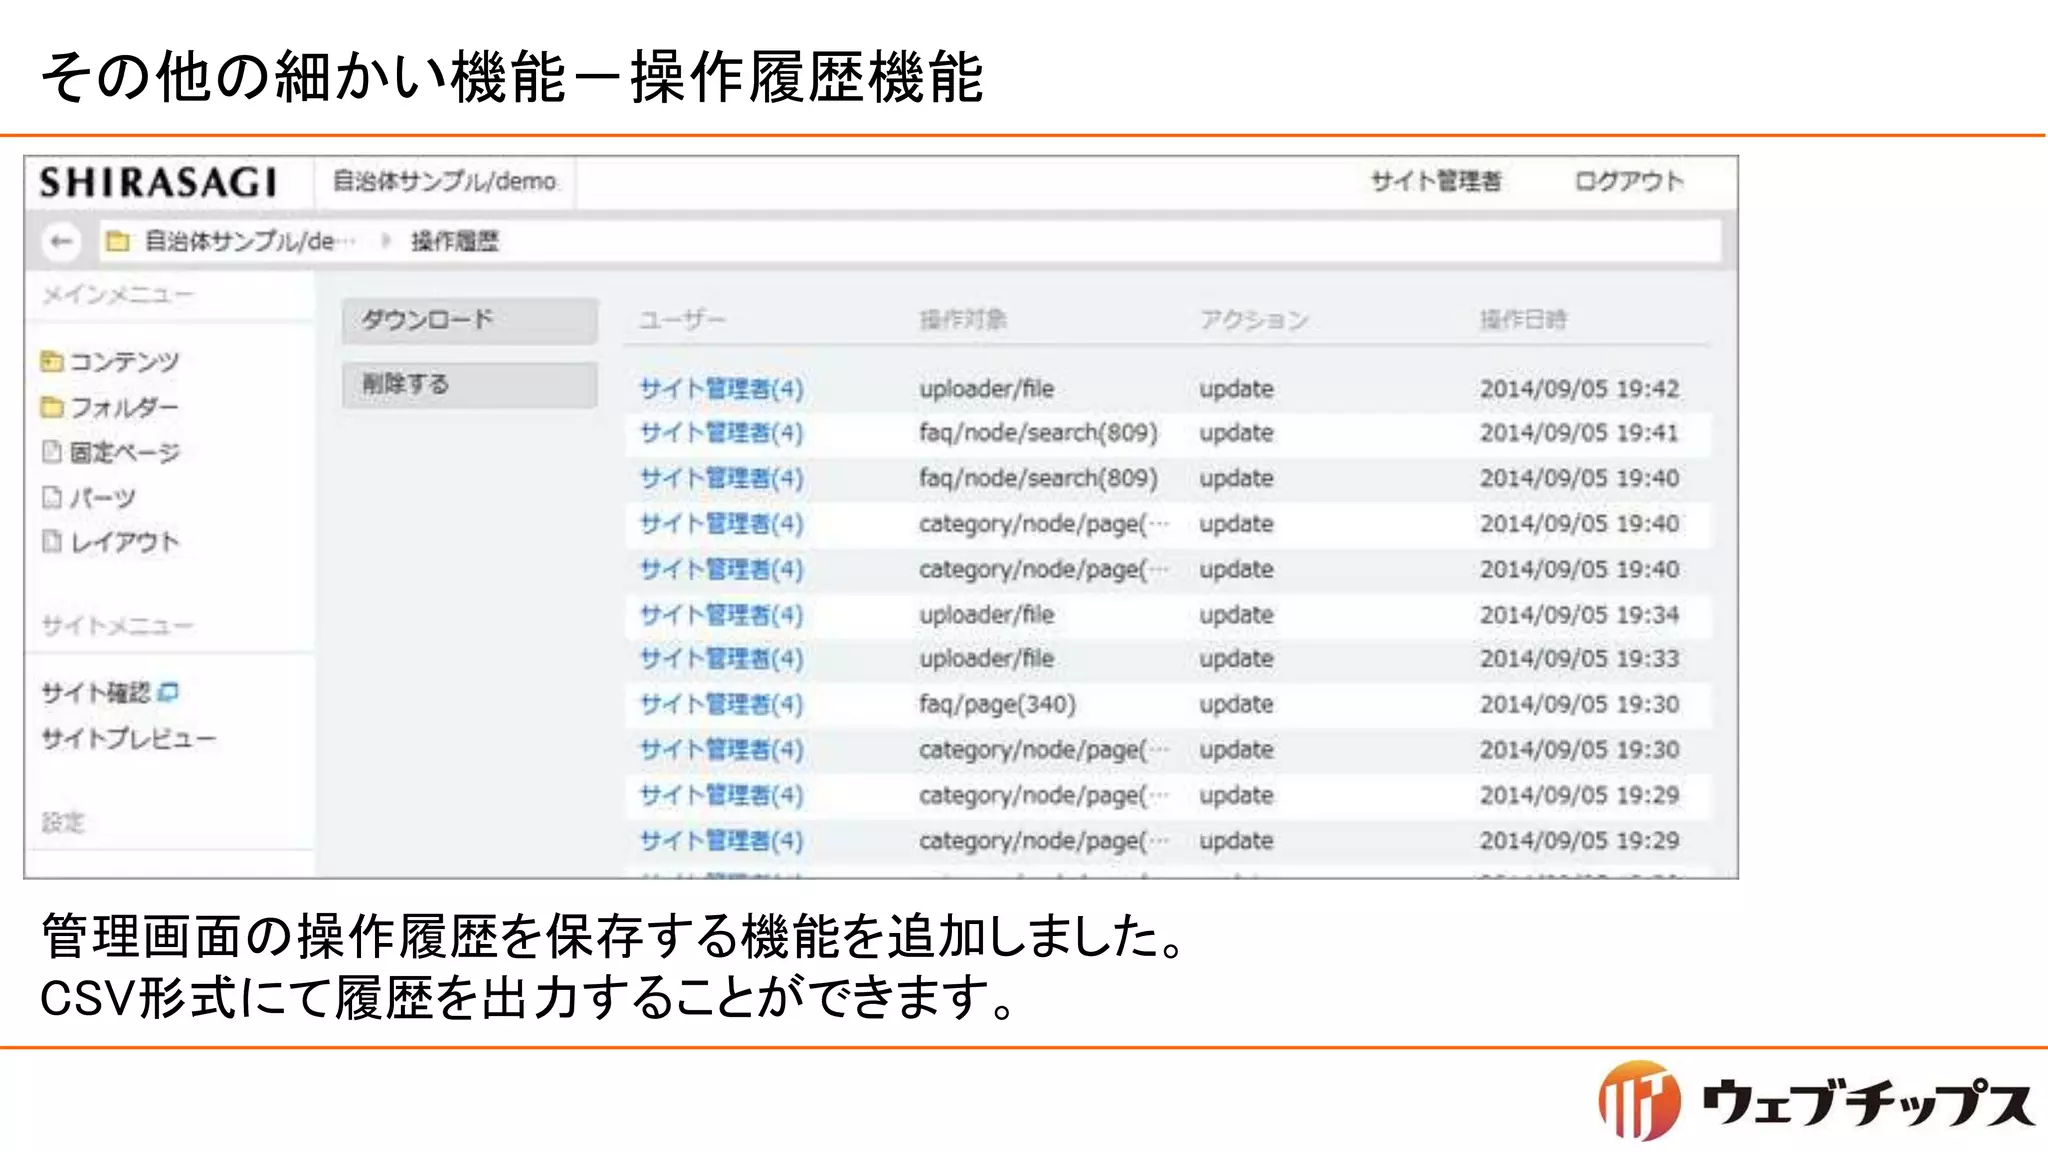
Task: Click the 2014/09/05 19:33 timestamp
Action: click(x=1580, y=659)
